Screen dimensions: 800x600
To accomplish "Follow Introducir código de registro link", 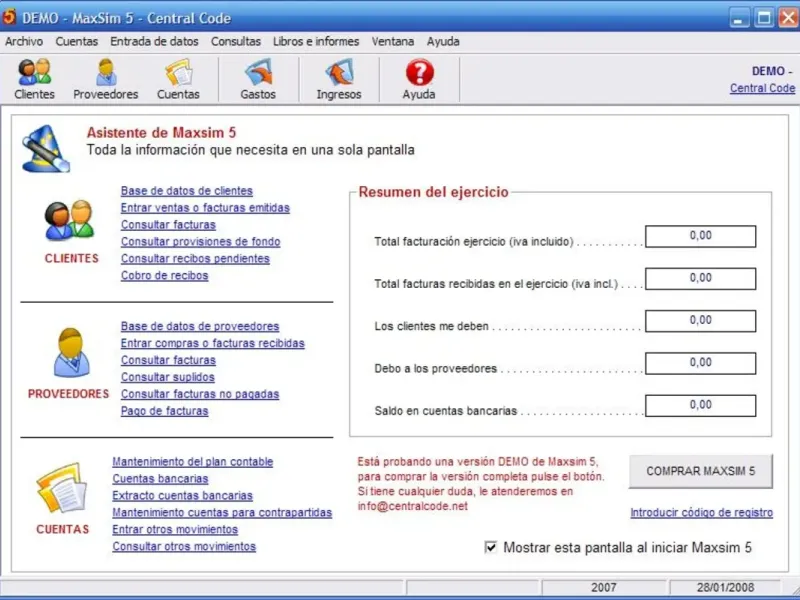I will 702,512.
